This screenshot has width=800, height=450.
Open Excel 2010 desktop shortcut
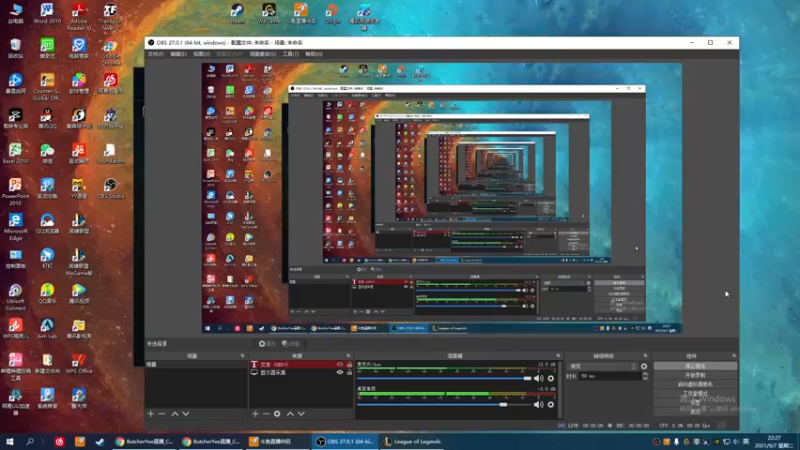[15, 153]
